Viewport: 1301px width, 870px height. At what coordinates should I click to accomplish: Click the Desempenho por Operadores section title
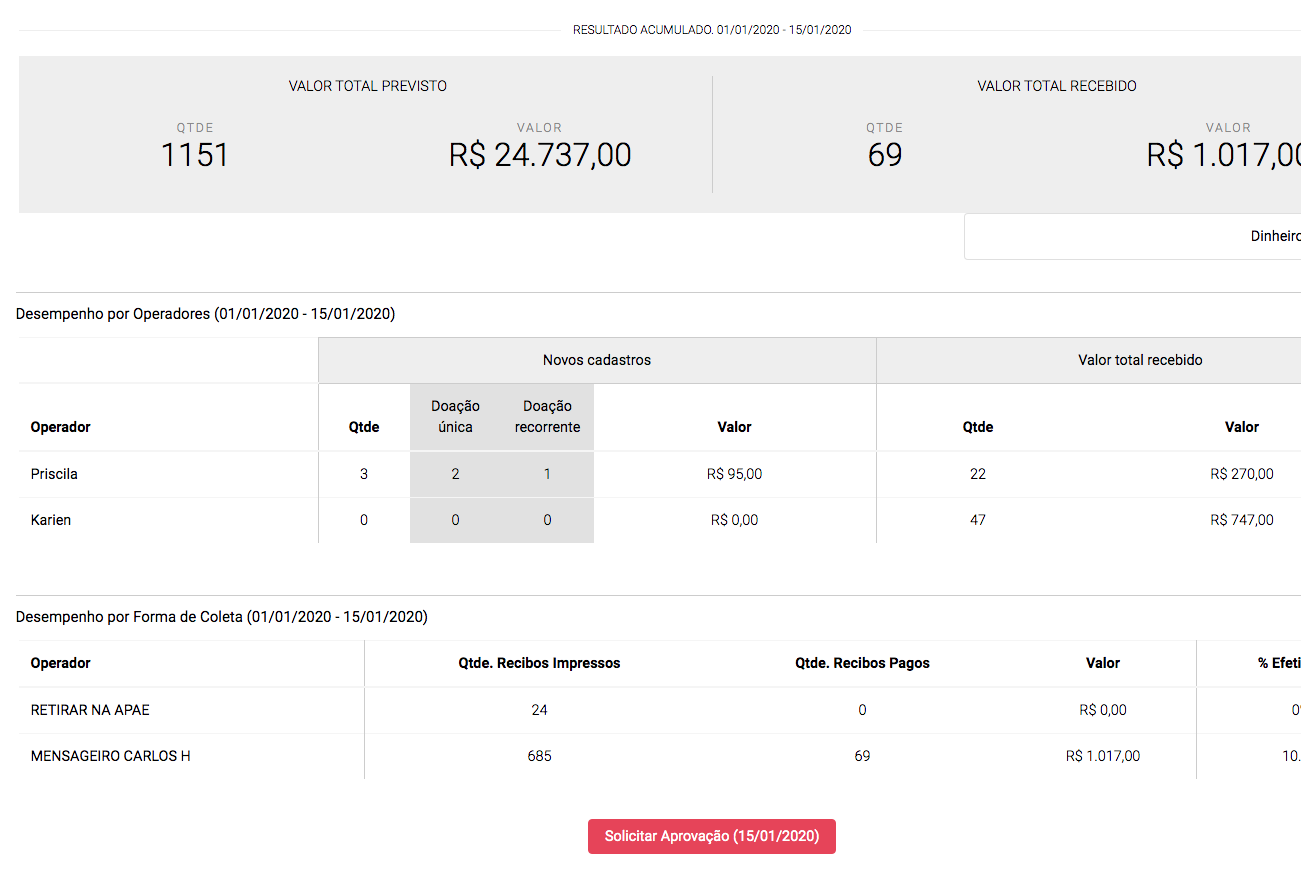point(205,314)
